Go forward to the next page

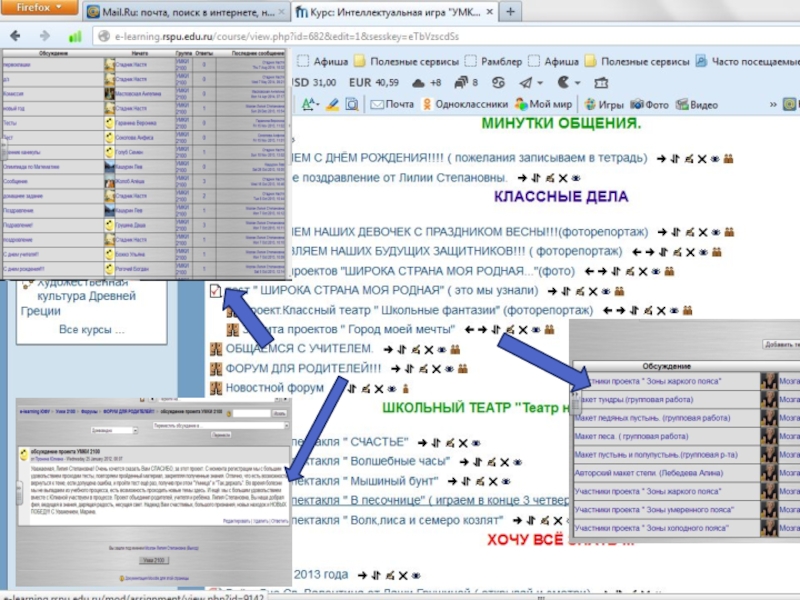[x=45, y=36]
